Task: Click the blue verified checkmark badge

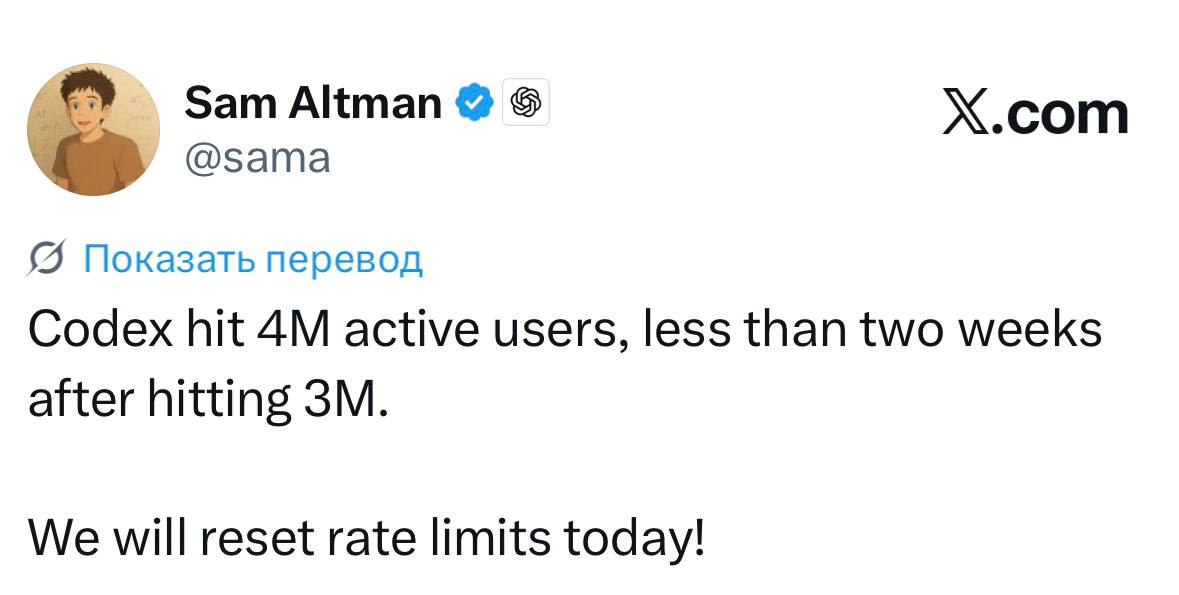Action: [474, 101]
